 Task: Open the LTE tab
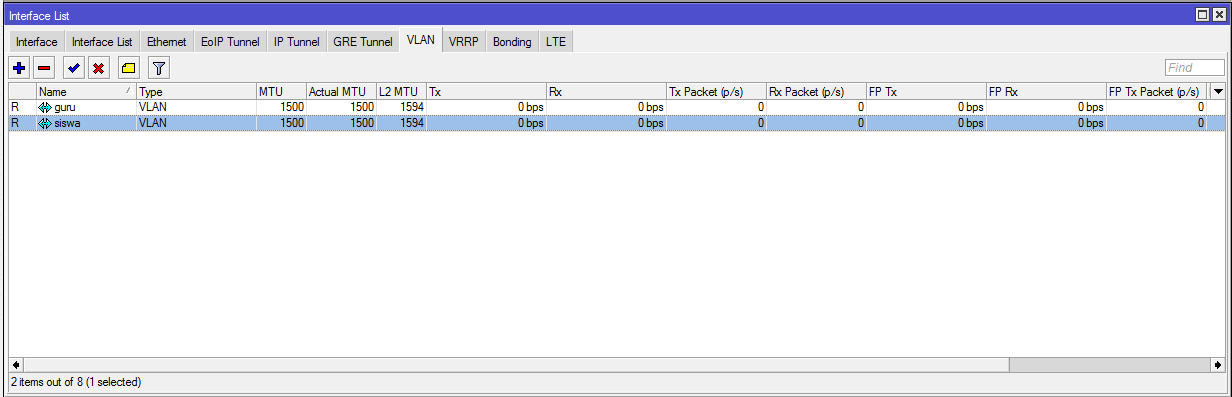(x=556, y=42)
